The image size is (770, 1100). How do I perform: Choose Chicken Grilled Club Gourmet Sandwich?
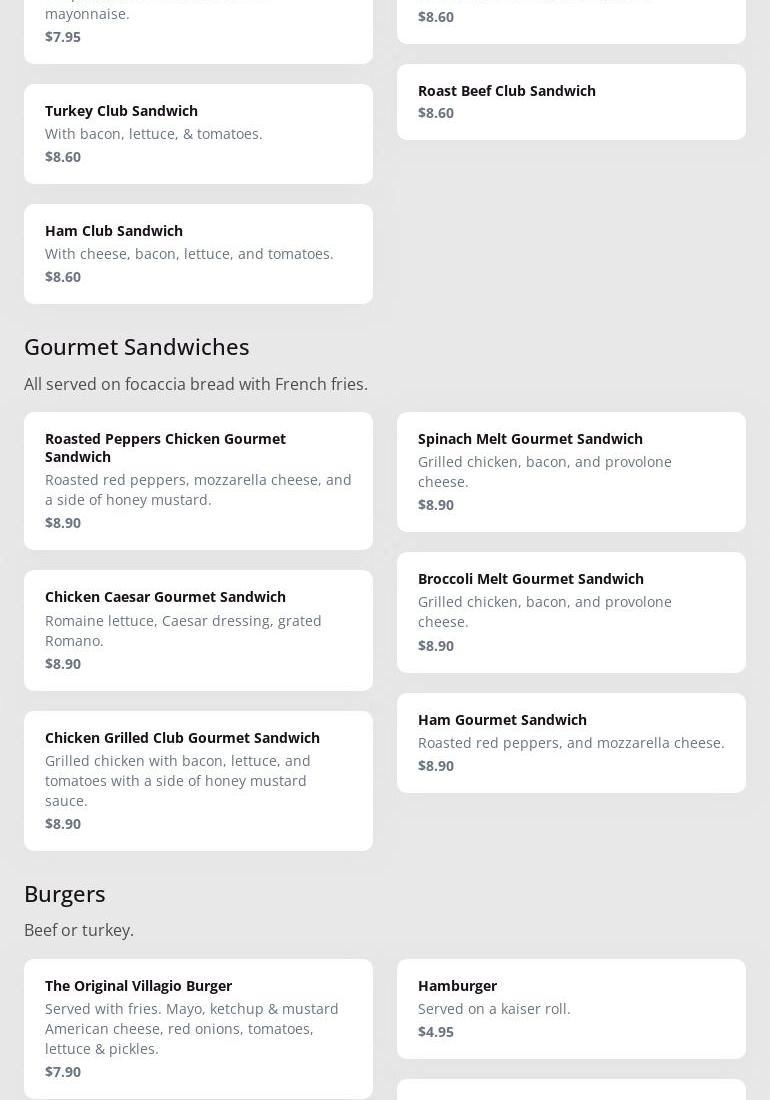coord(198,780)
